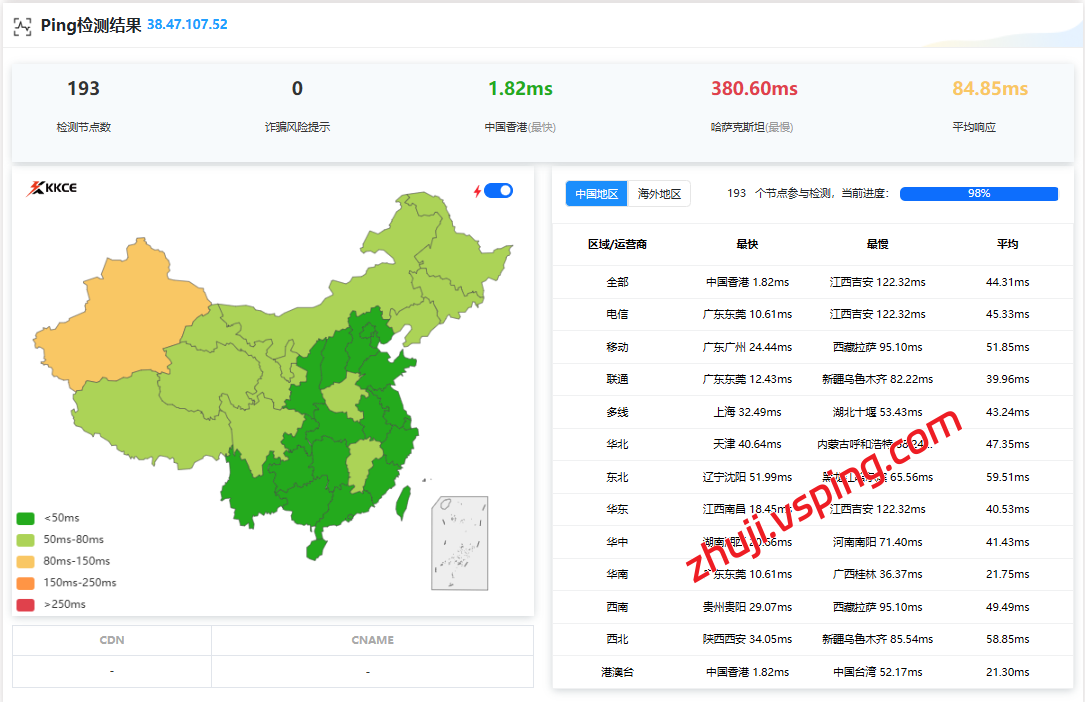Select the red >250ms legend swatch

[26, 604]
